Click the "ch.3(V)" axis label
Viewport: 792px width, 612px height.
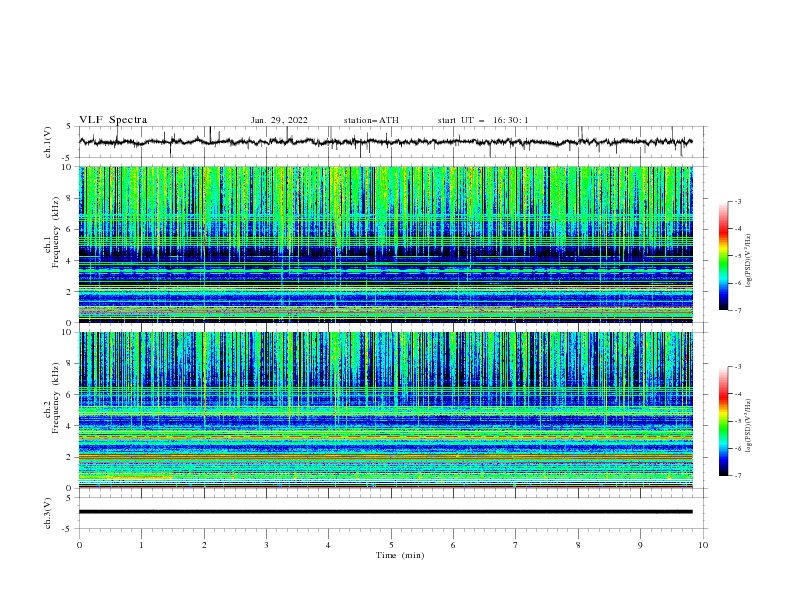(48, 513)
